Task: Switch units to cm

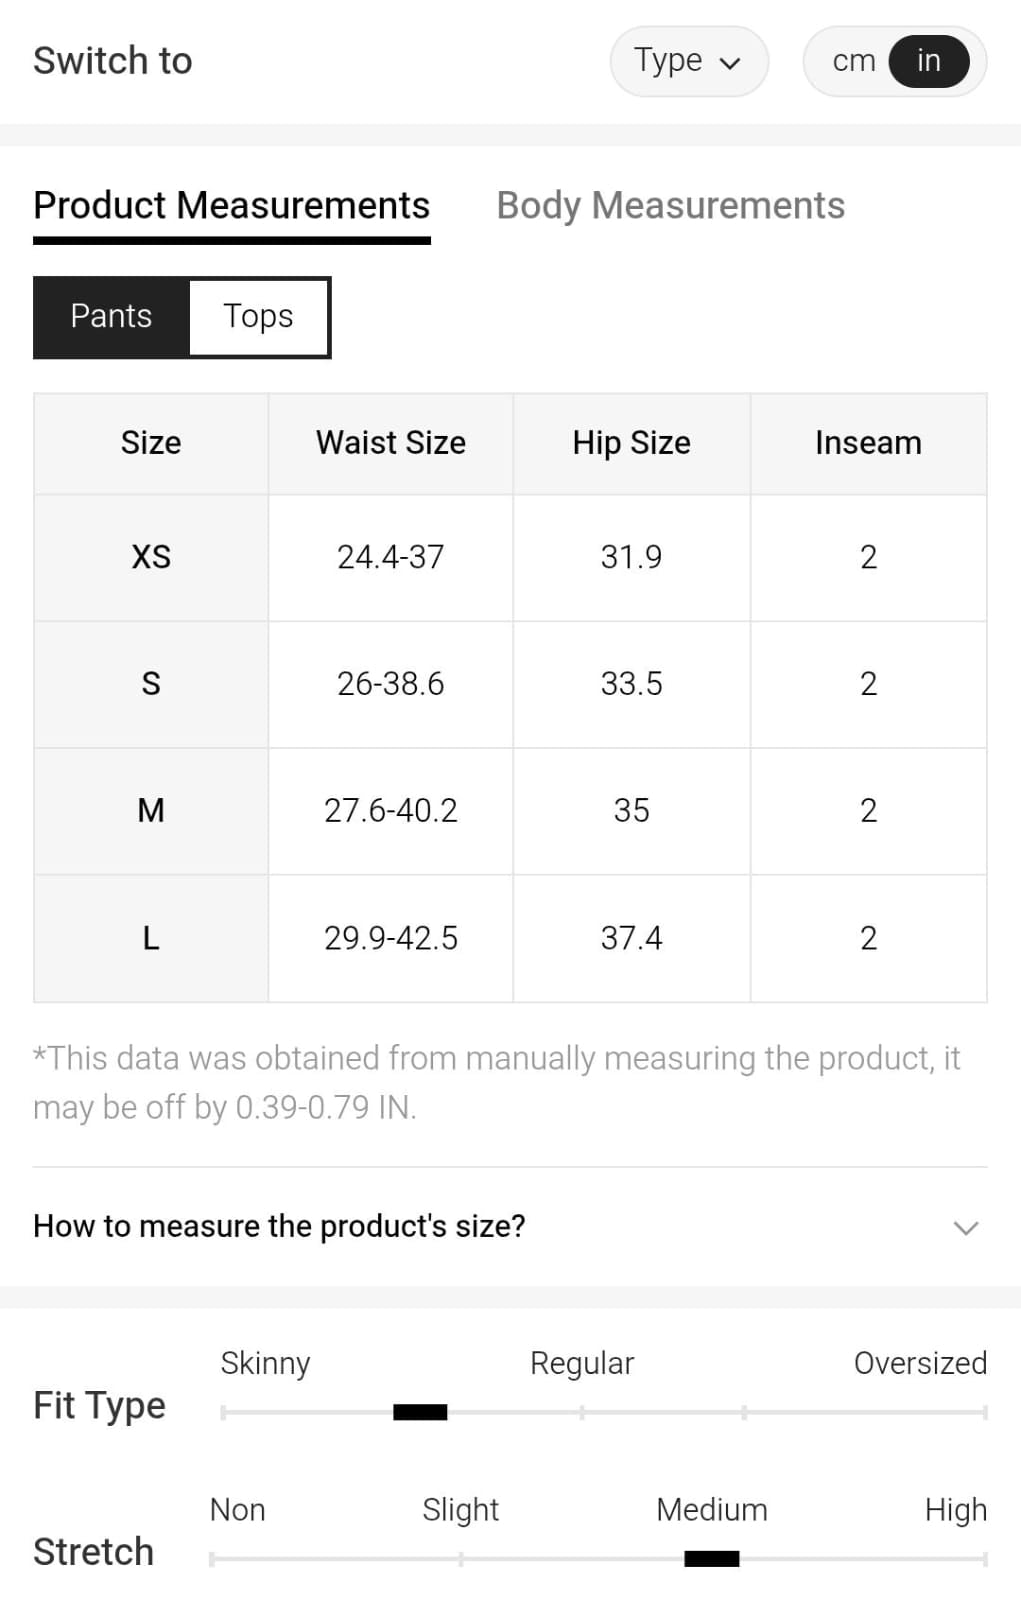Action: (x=853, y=61)
